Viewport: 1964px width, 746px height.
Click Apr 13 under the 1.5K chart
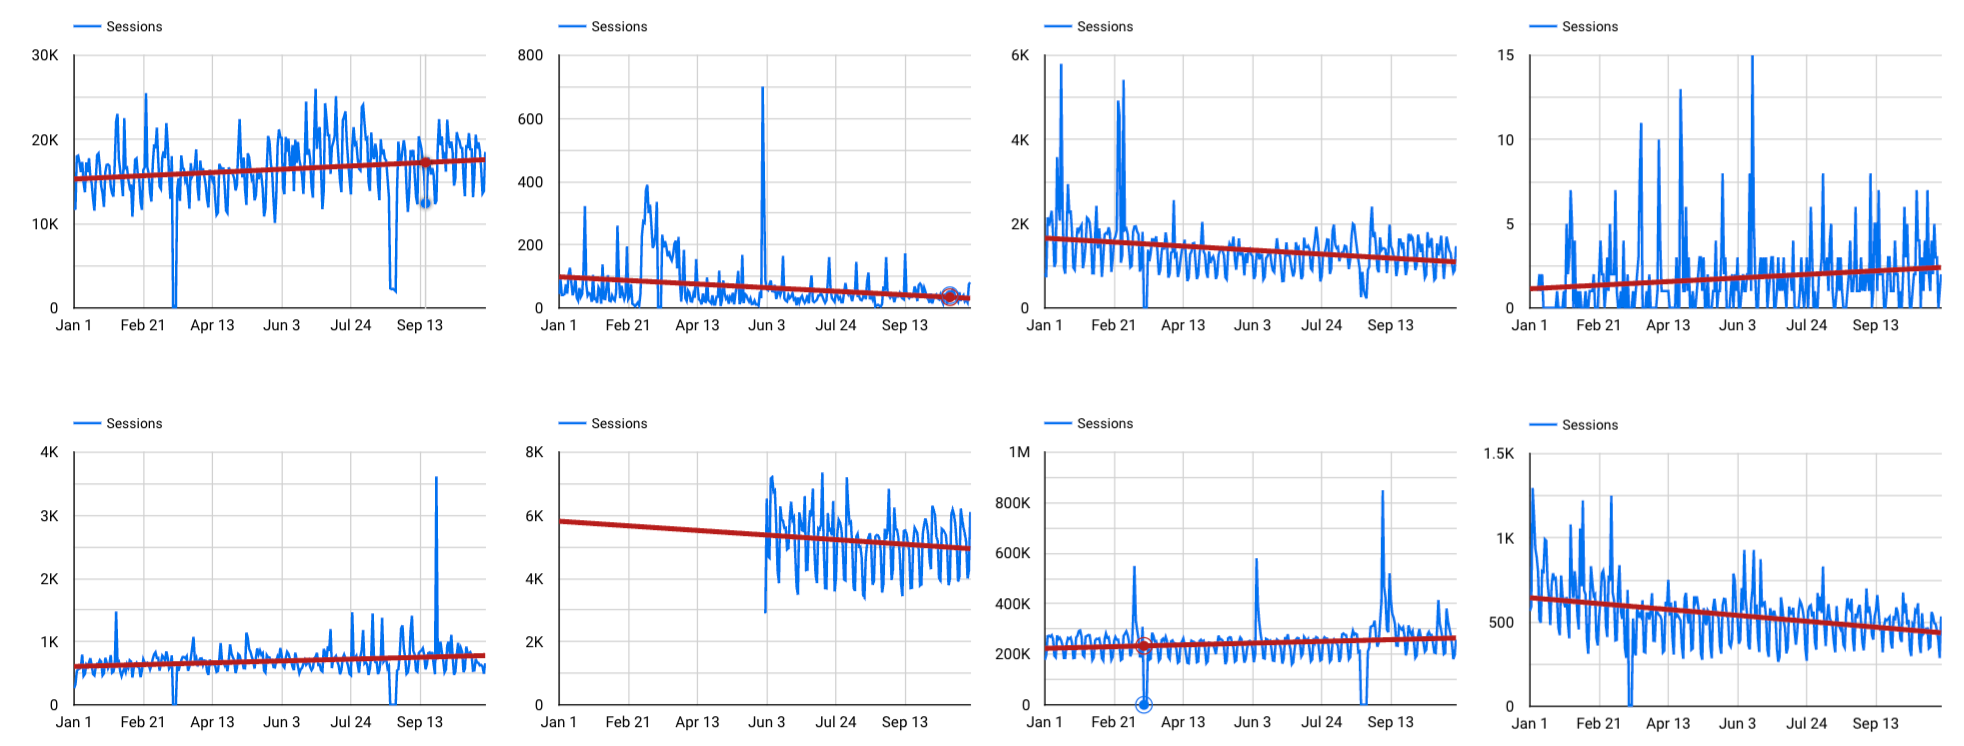1668,723
